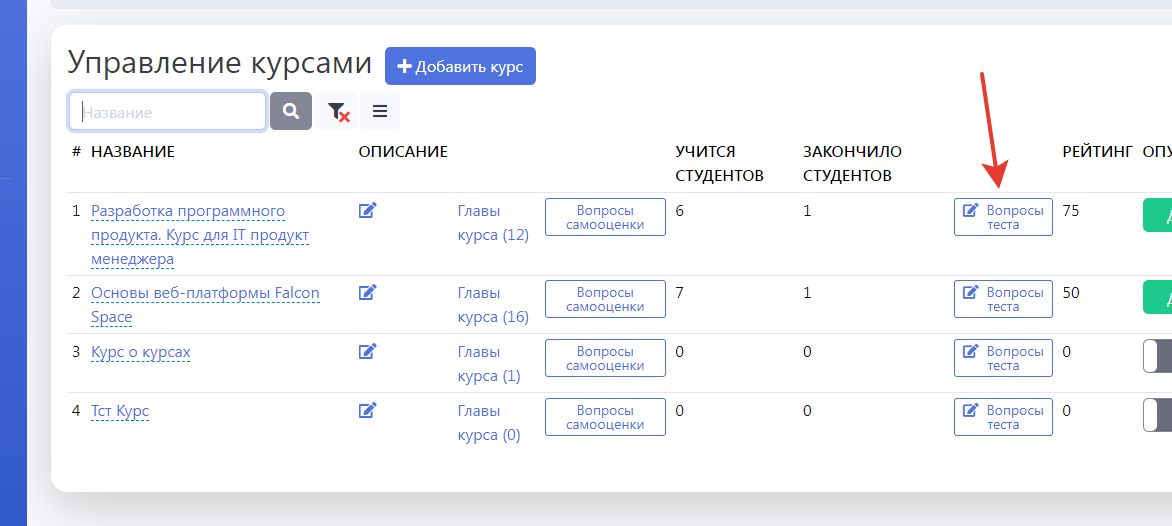The image size is (1172, 526).
Task: Open the hamburger list menu icon
Action: [380, 111]
